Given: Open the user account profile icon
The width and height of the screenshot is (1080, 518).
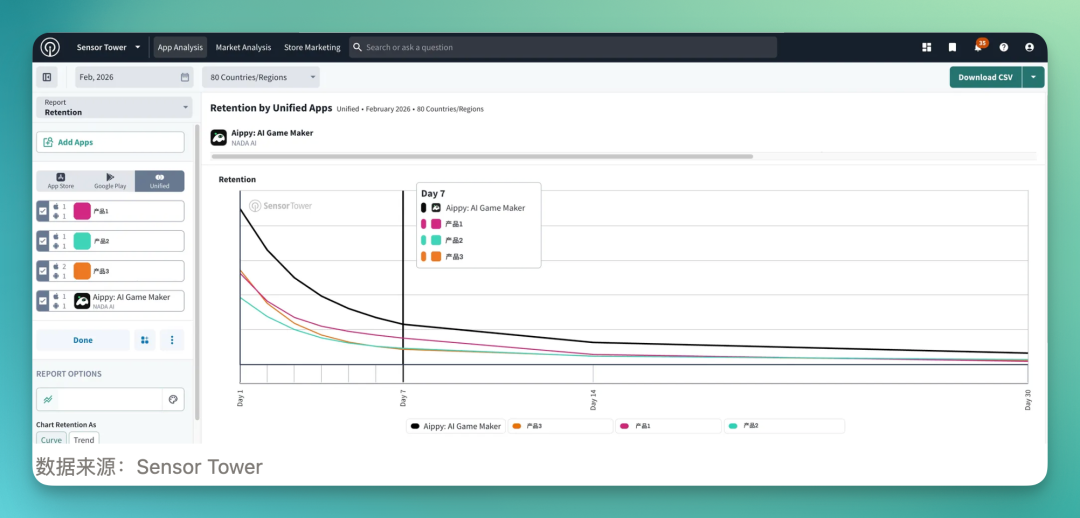Looking at the screenshot, I should (x=1029, y=48).
